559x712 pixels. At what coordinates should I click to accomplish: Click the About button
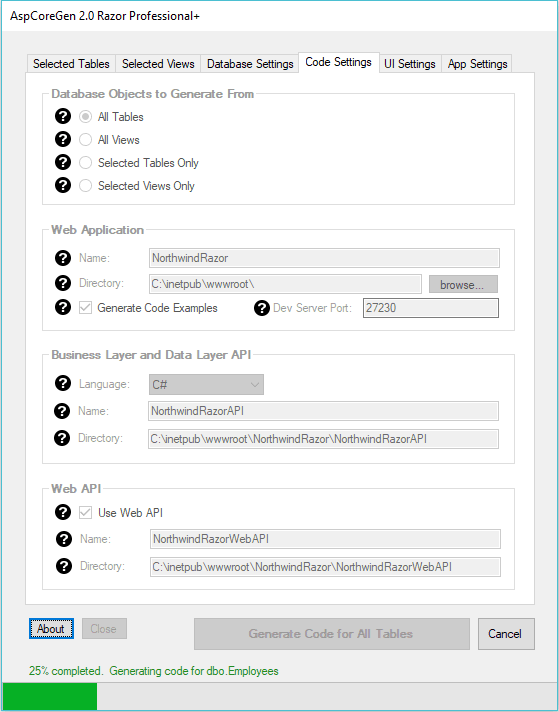coord(51,629)
